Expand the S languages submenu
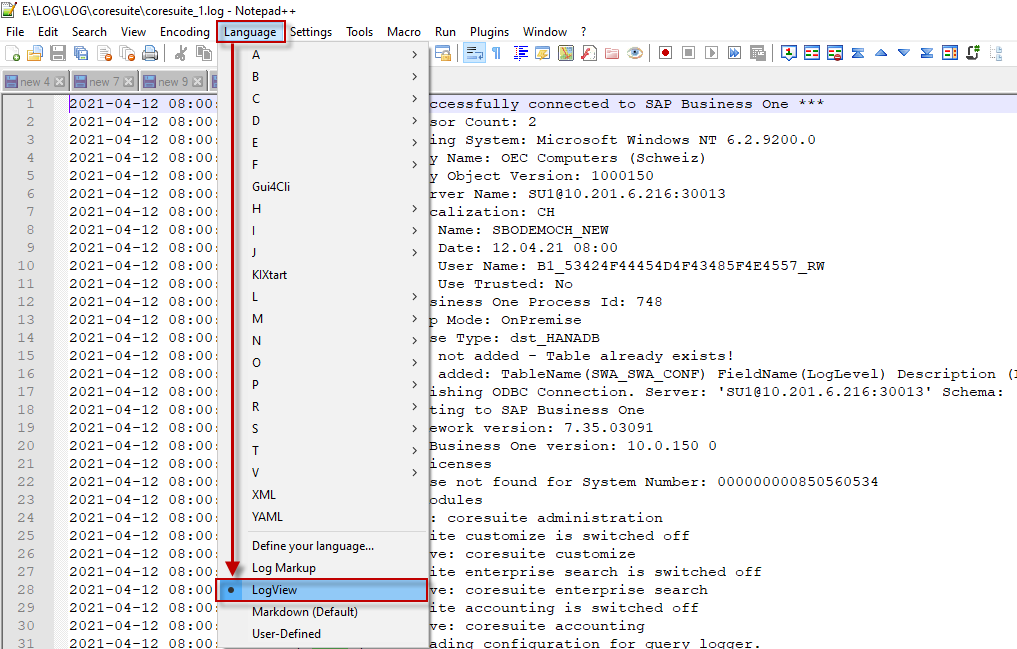This screenshot has width=1017, height=649. pos(322,429)
